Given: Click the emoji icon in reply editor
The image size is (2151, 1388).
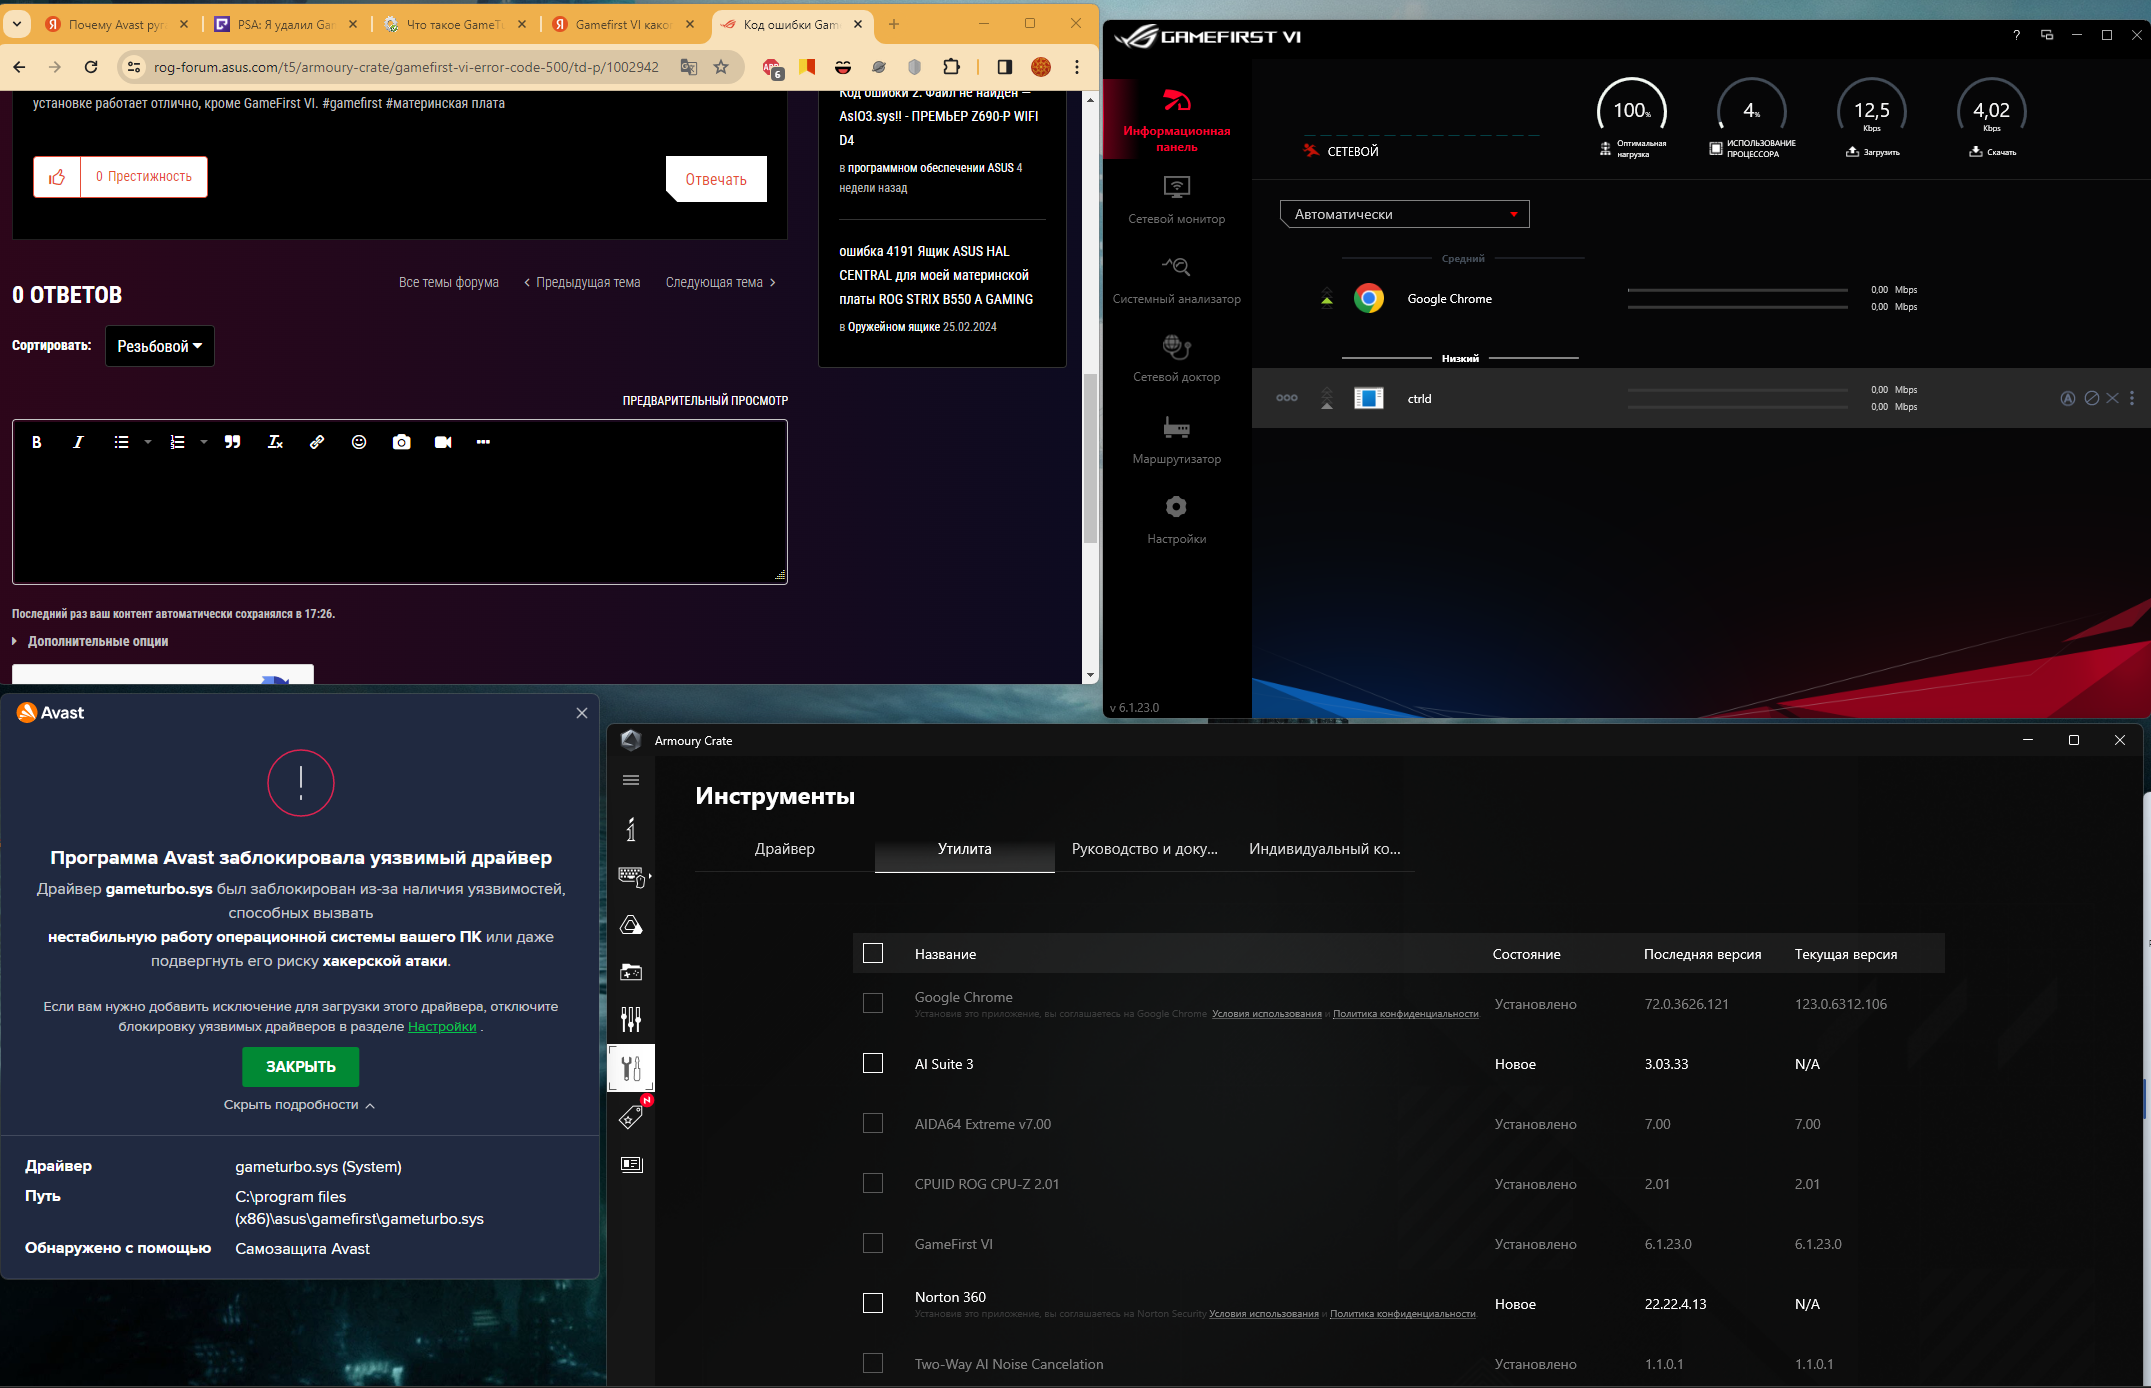Looking at the screenshot, I should [359, 442].
